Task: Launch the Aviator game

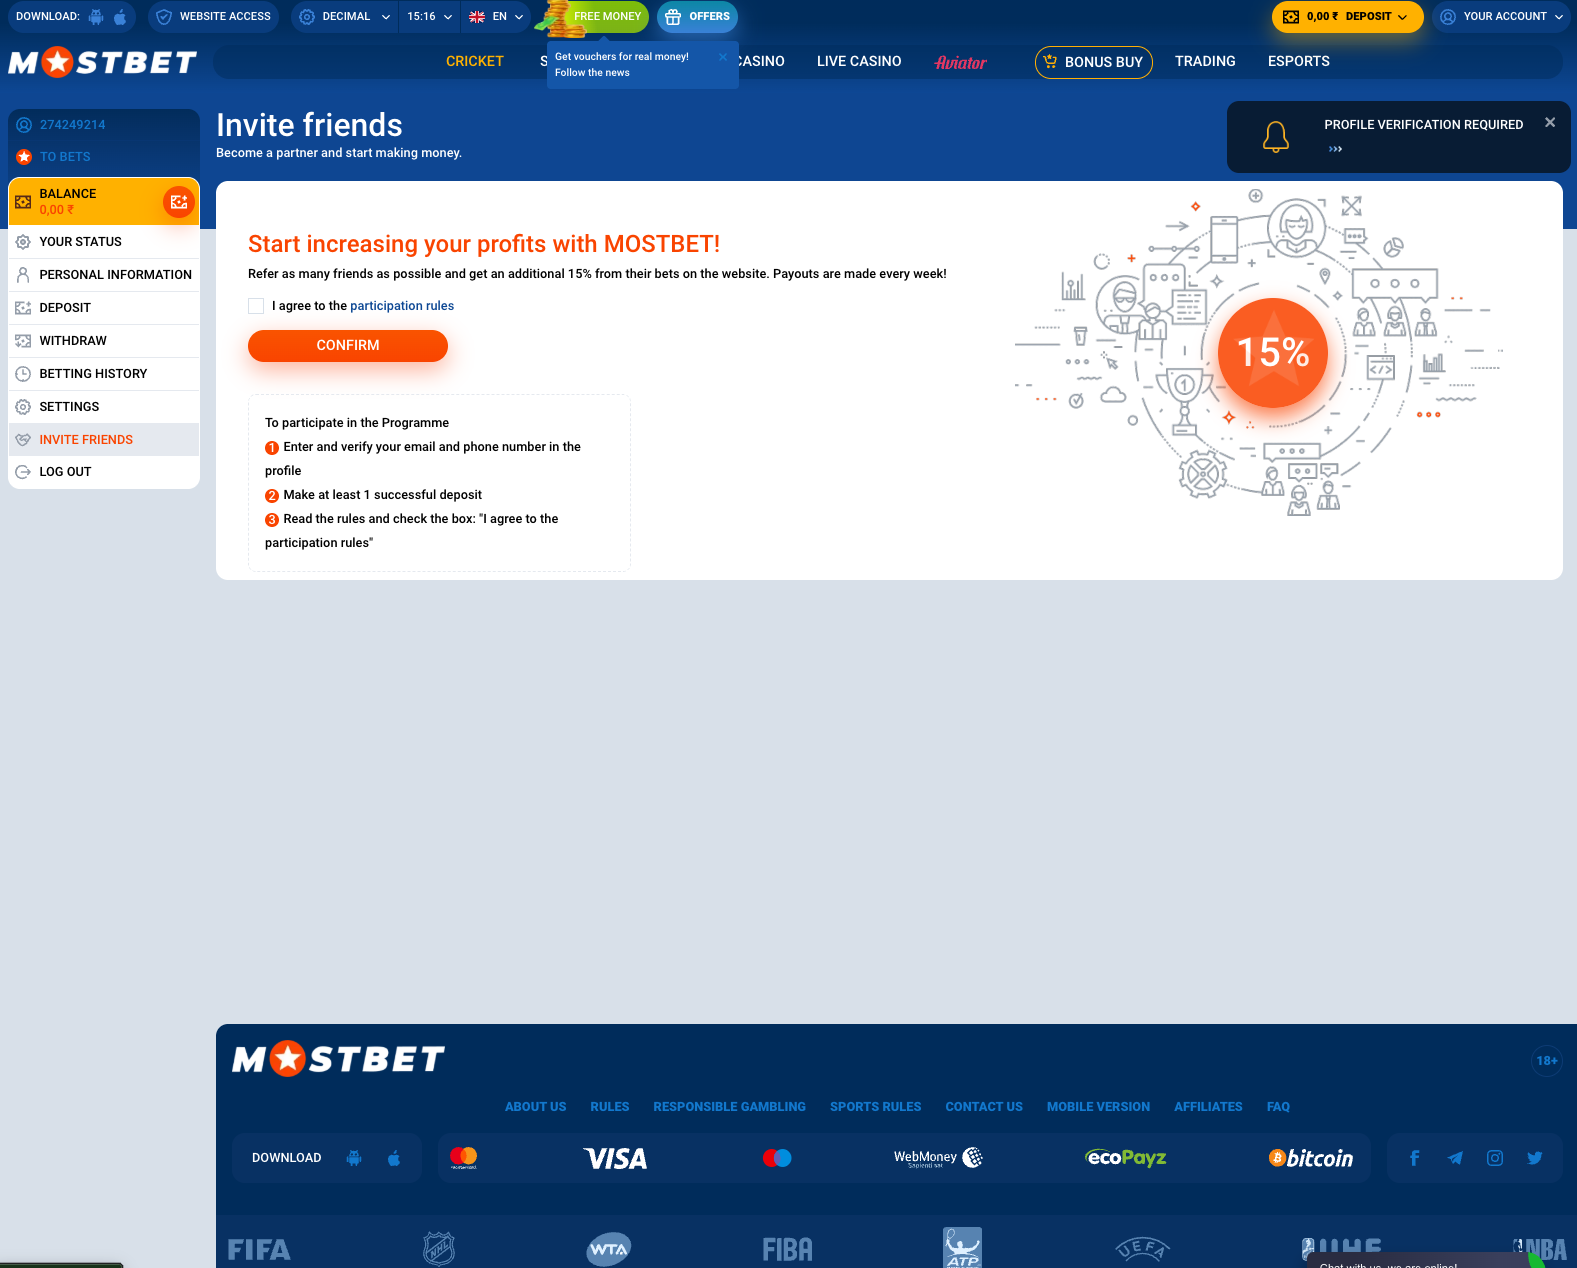Action: [x=960, y=62]
